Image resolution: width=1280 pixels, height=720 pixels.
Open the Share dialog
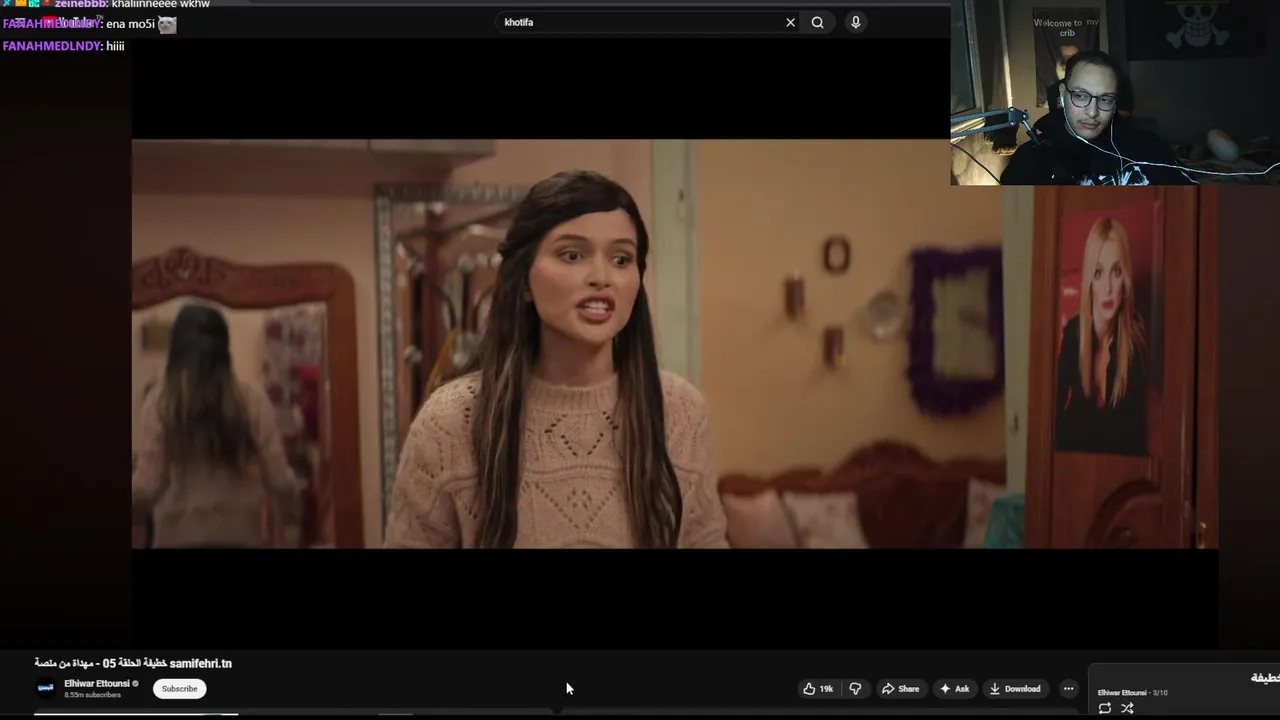tap(900, 689)
